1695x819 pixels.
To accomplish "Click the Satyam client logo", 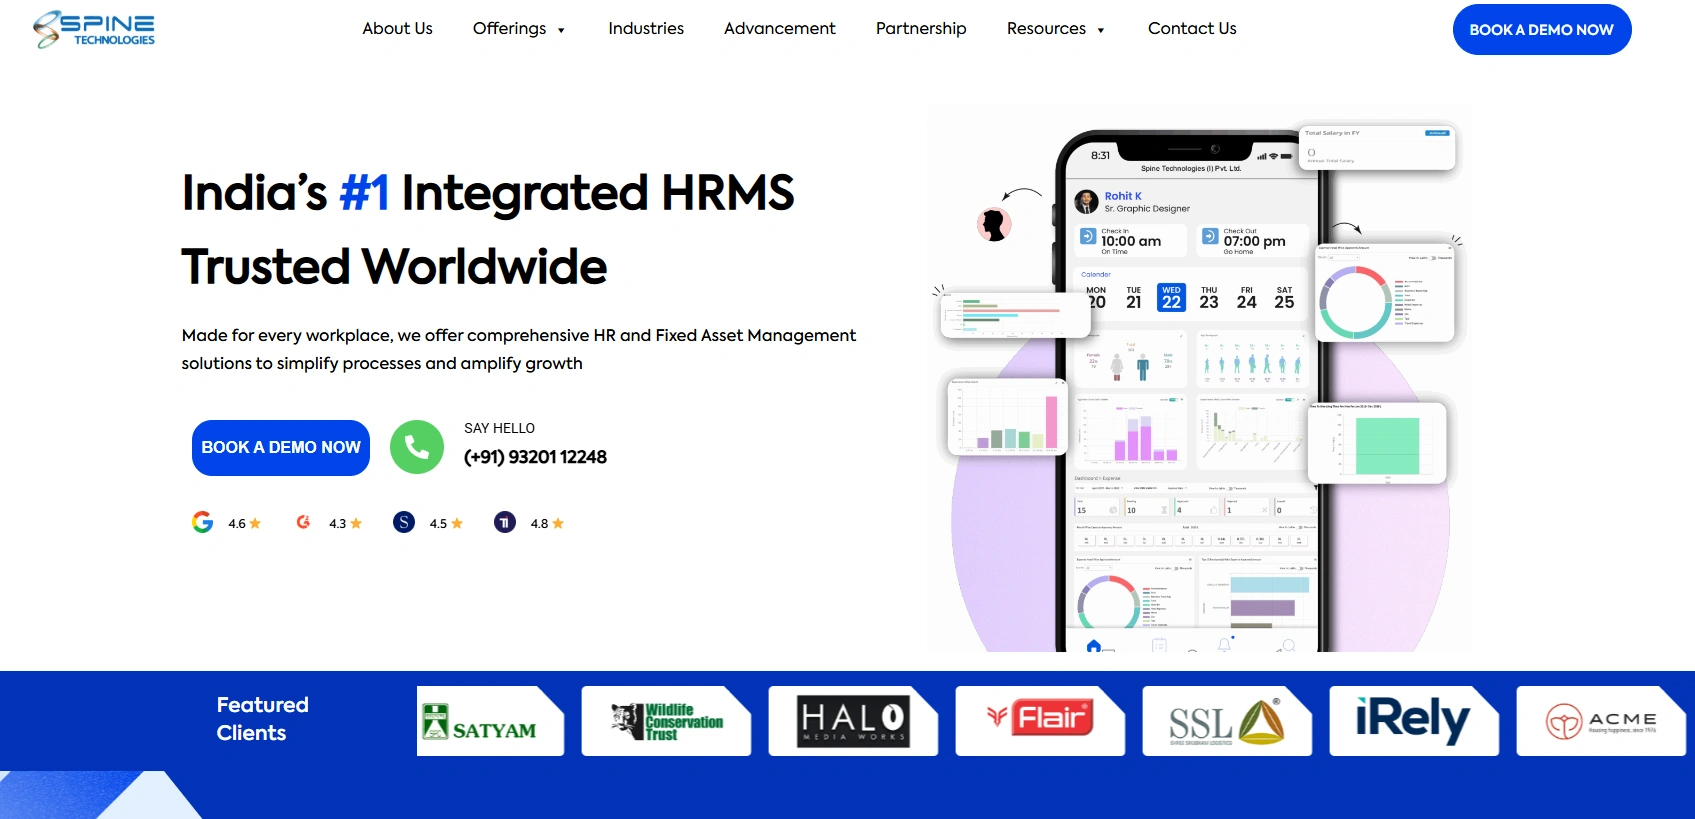I will [490, 721].
